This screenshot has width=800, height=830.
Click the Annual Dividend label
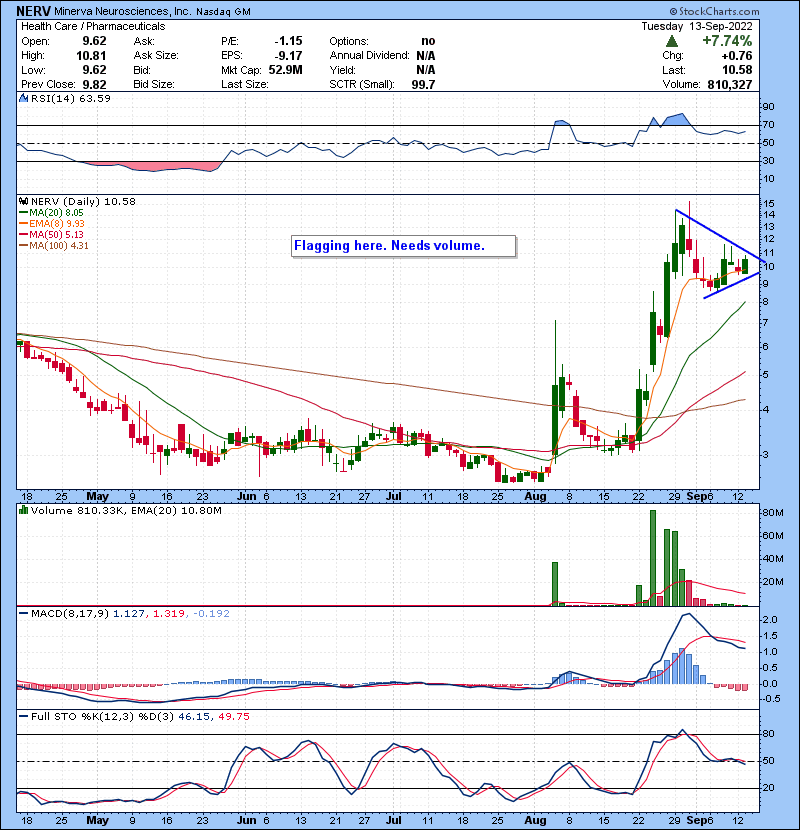coord(370,56)
